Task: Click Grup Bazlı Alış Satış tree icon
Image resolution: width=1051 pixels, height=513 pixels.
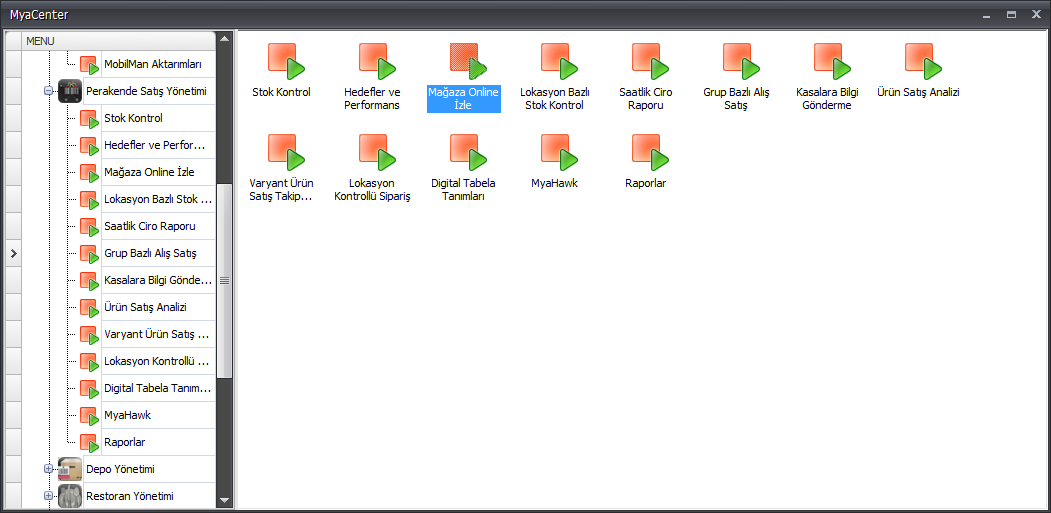Action: (x=90, y=253)
